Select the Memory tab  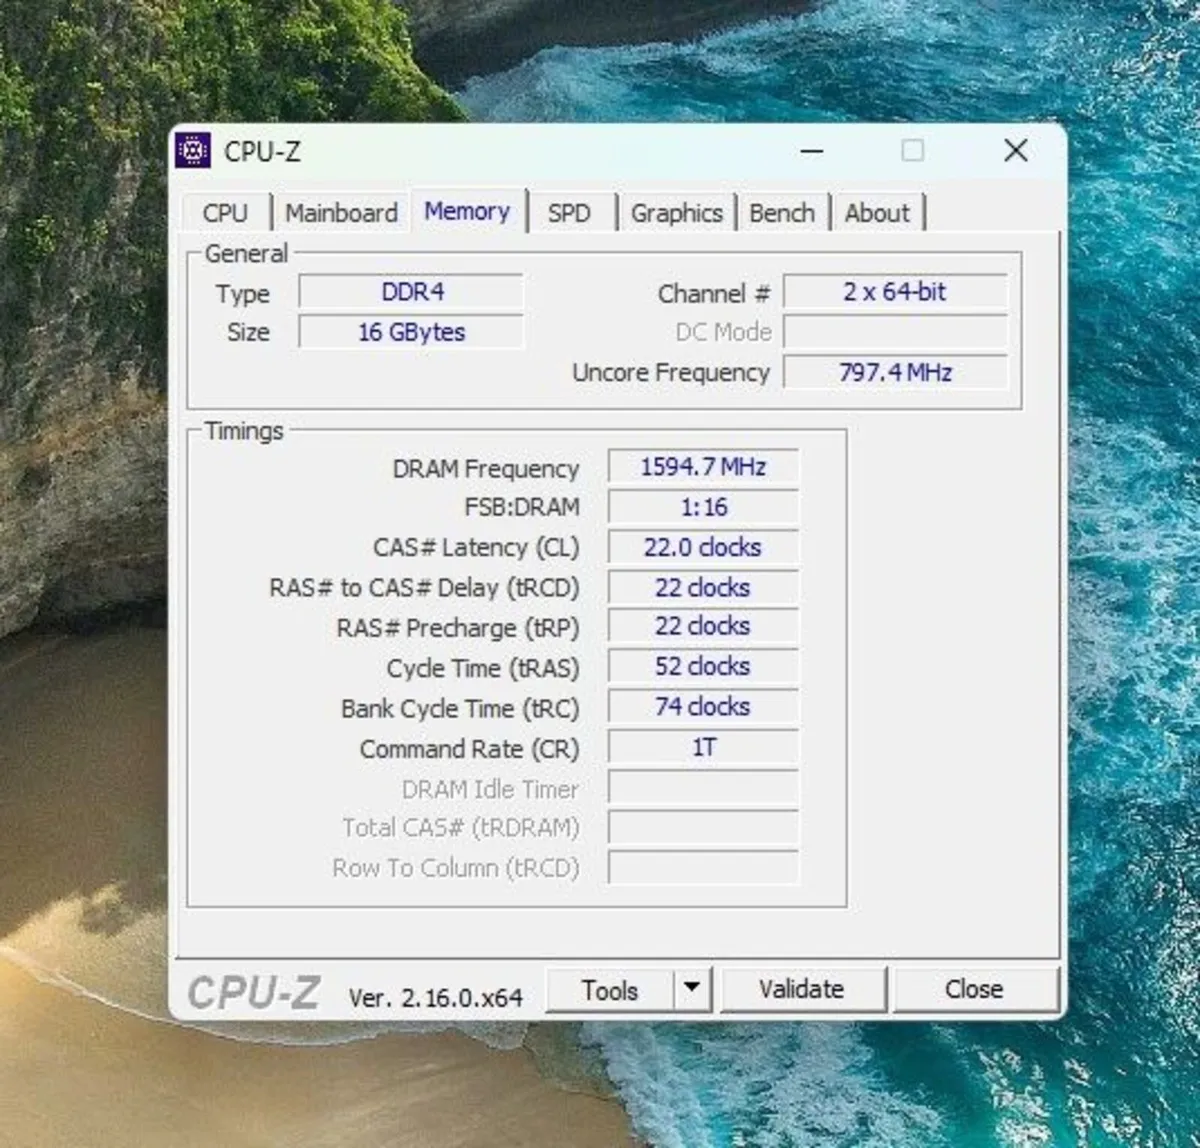467,211
